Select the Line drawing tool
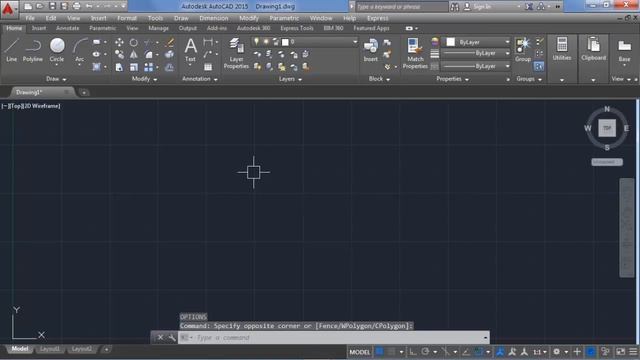640x360 pixels. (x=11, y=50)
